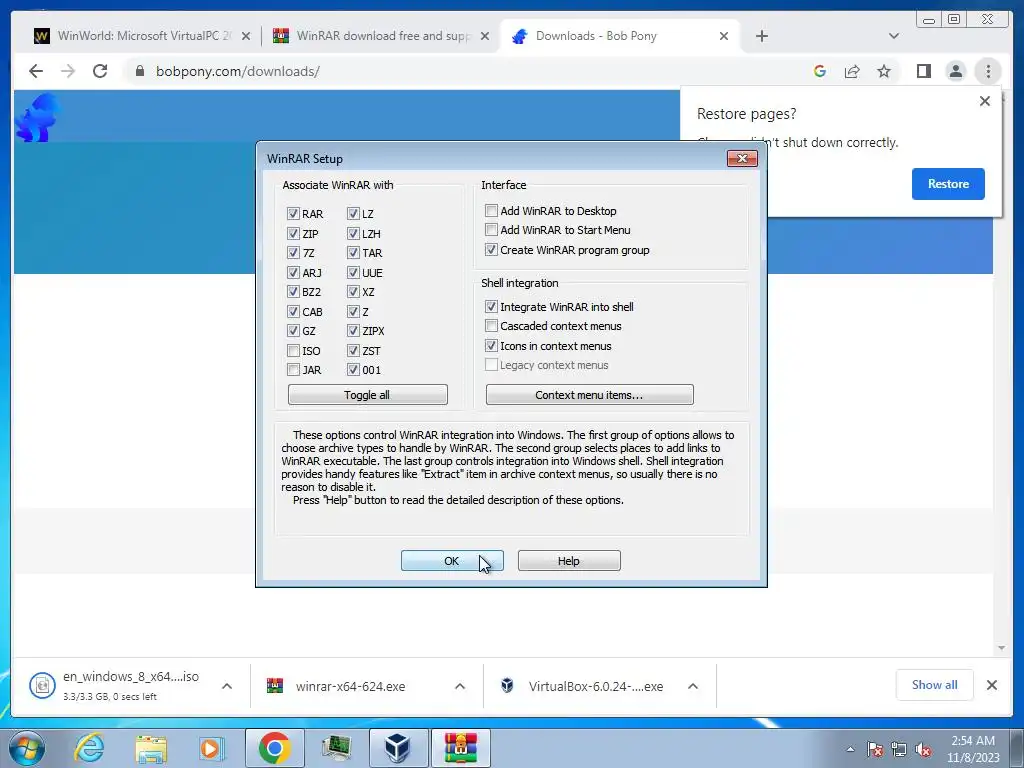Switch to WinRAR setup taskbar icon
This screenshot has width=1024, height=768.
click(461, 748)
